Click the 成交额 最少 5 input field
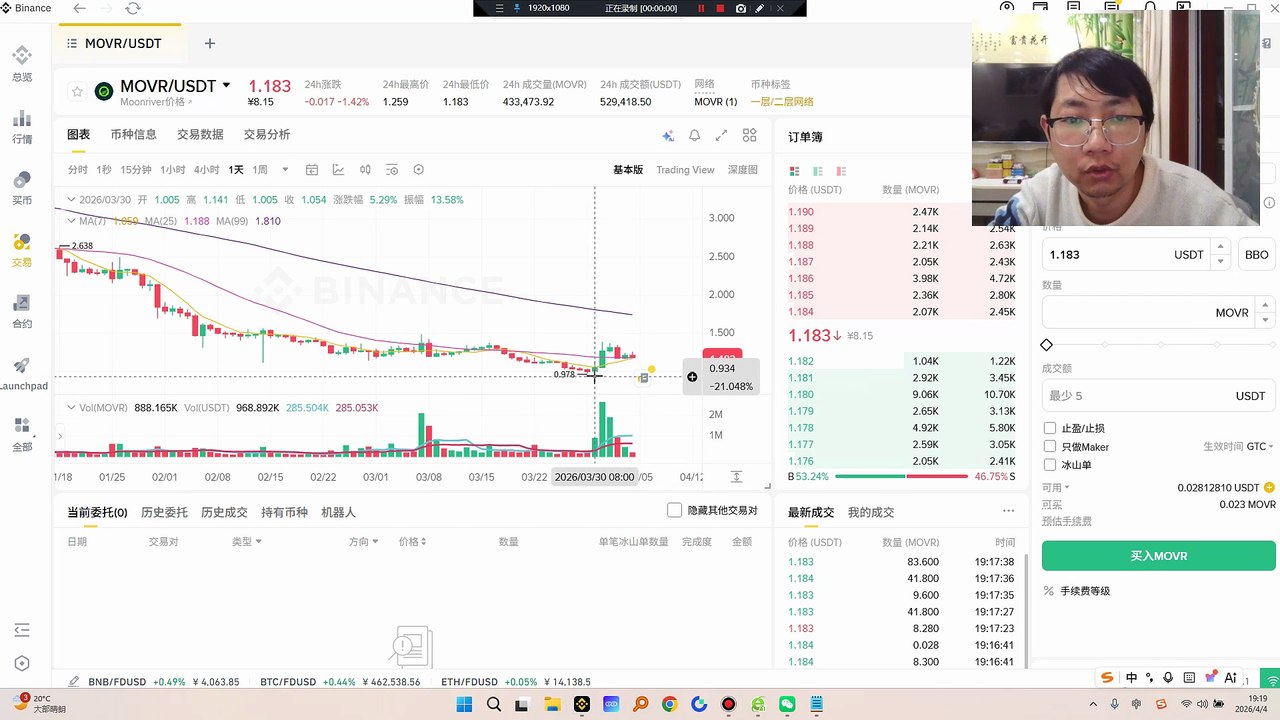 tap(1159, 396)
